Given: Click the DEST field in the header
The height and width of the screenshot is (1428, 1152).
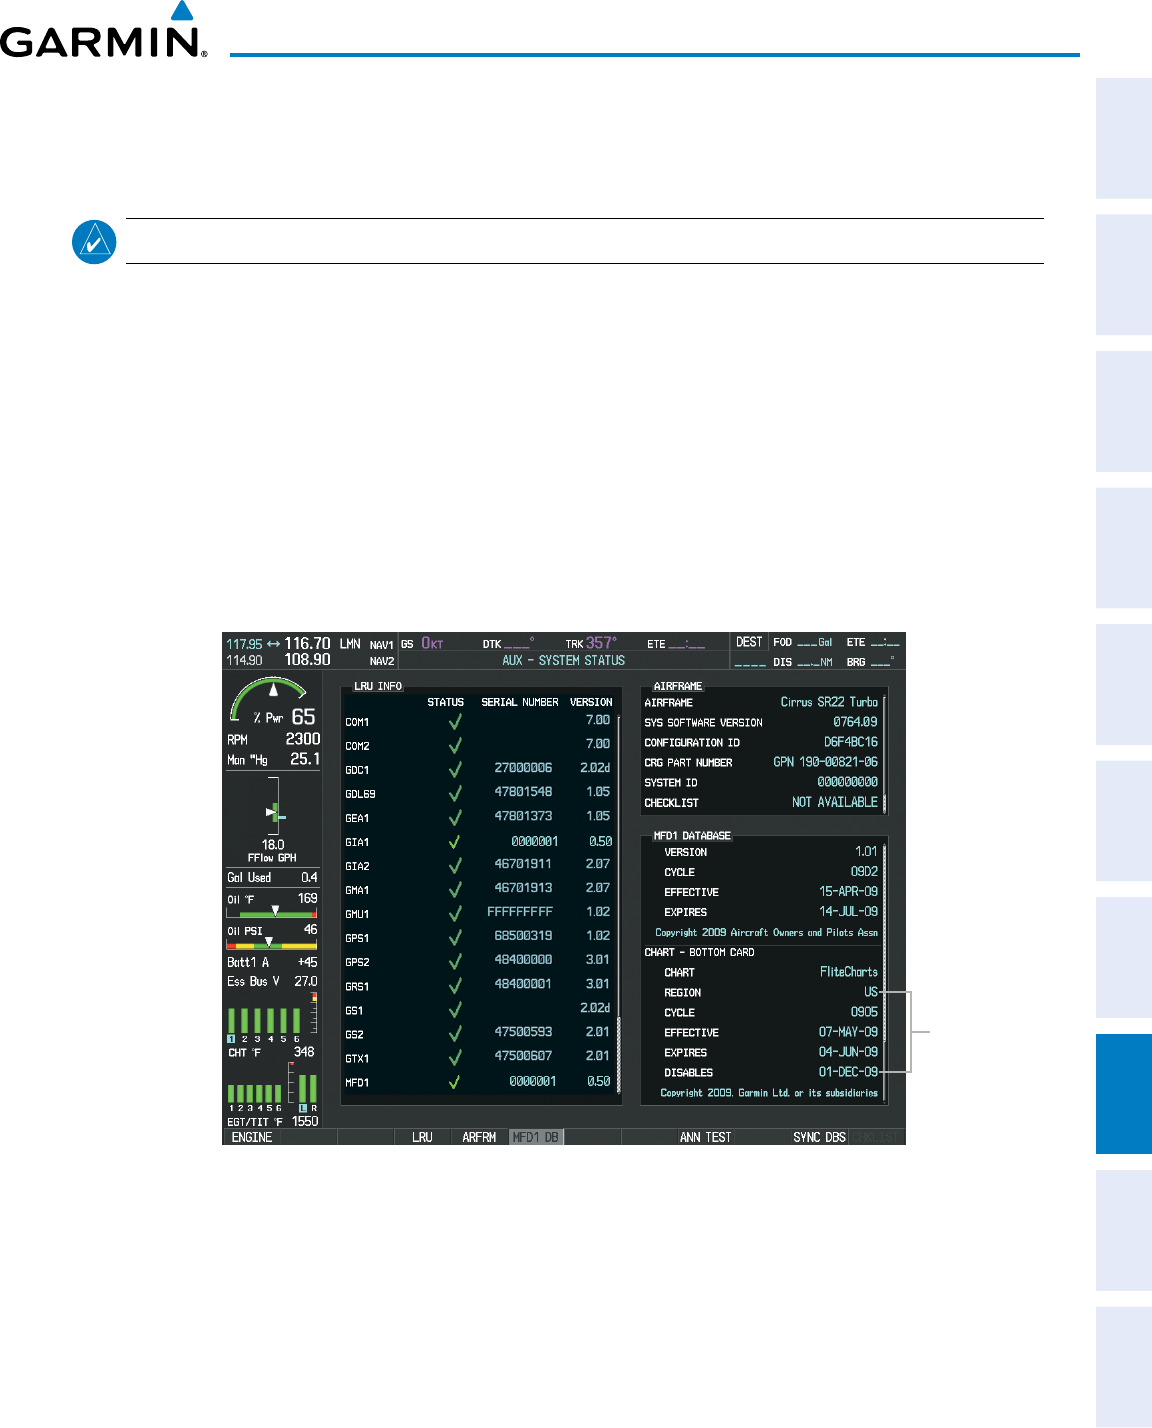Looking at the screenshot, I should [749, 642].
